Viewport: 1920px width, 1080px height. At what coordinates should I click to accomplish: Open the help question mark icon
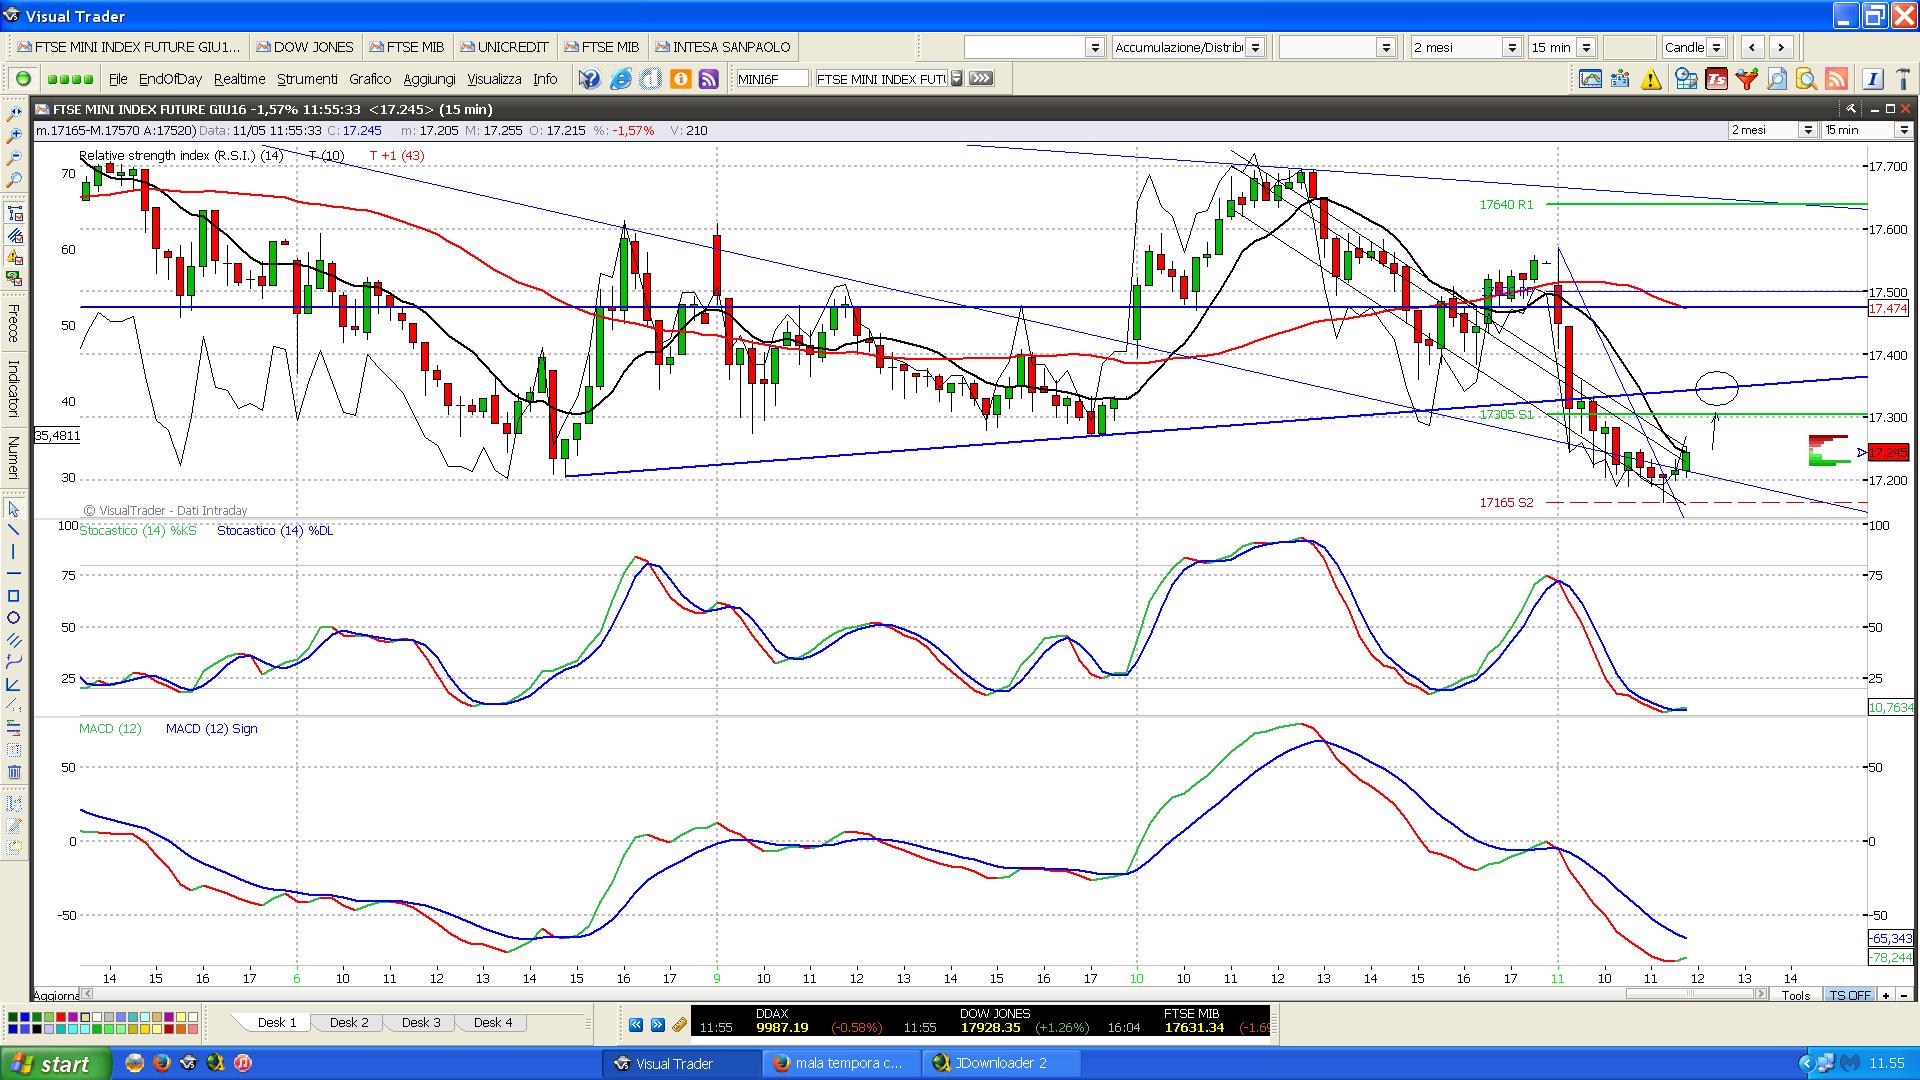pyautogui.click(x=590, y=79)
